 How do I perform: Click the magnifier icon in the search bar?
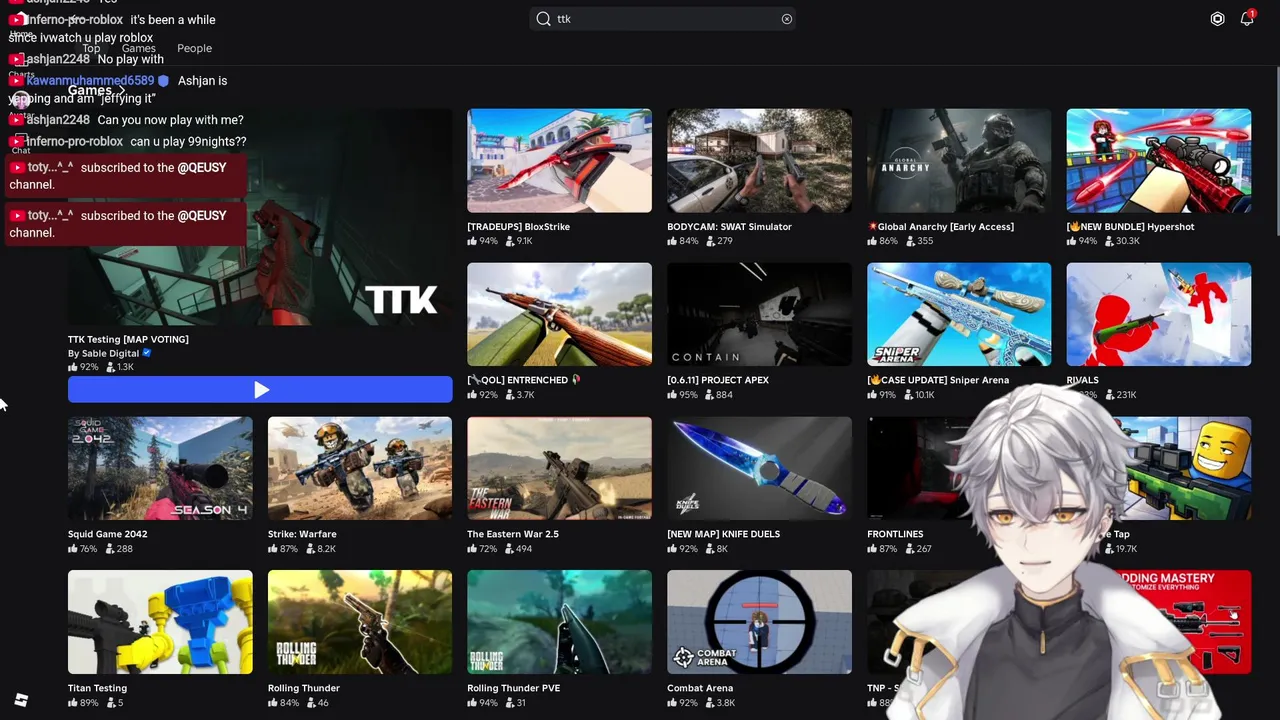(x=543, y=19)
